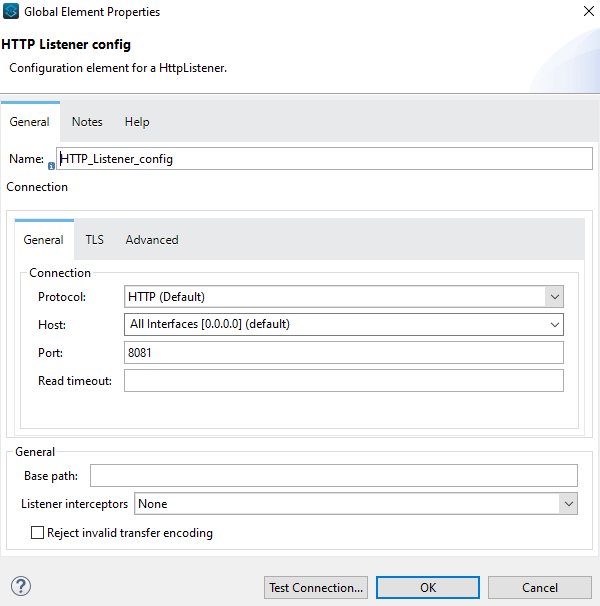
Task: Select the inner General connection tab
Action: (44, 240)
